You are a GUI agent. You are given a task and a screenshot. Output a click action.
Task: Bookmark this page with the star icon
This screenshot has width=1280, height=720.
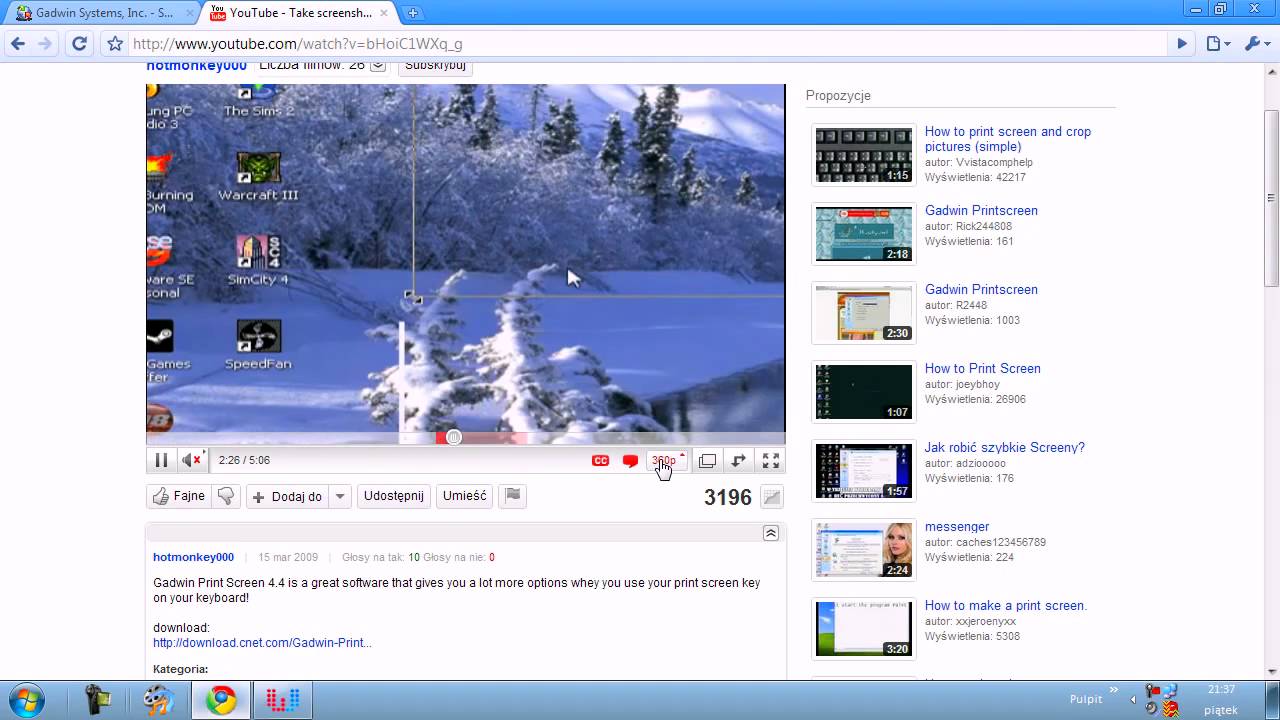point(115,44)
